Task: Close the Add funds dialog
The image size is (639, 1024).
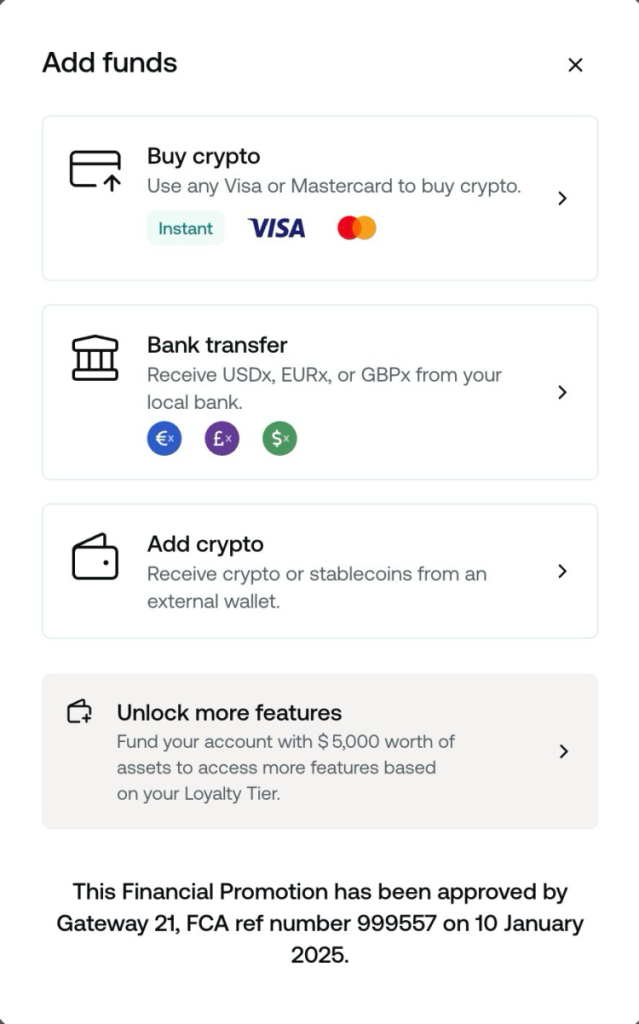Action: pos(575,65)
